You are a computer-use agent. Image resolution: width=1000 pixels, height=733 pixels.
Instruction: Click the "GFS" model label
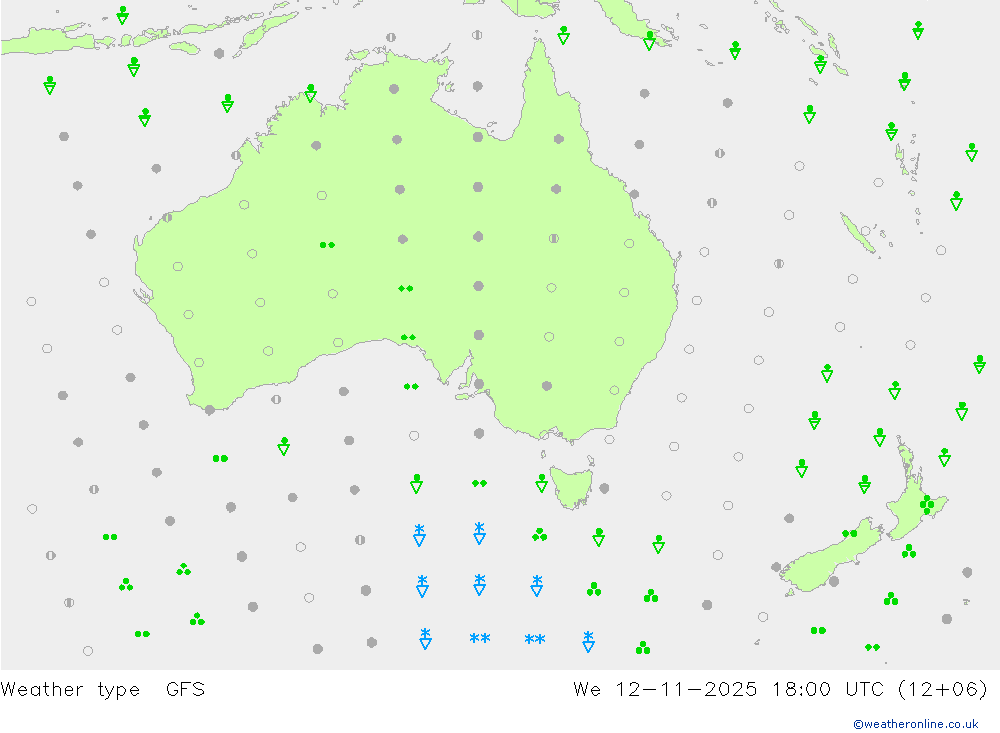click(x=185, y=689)
